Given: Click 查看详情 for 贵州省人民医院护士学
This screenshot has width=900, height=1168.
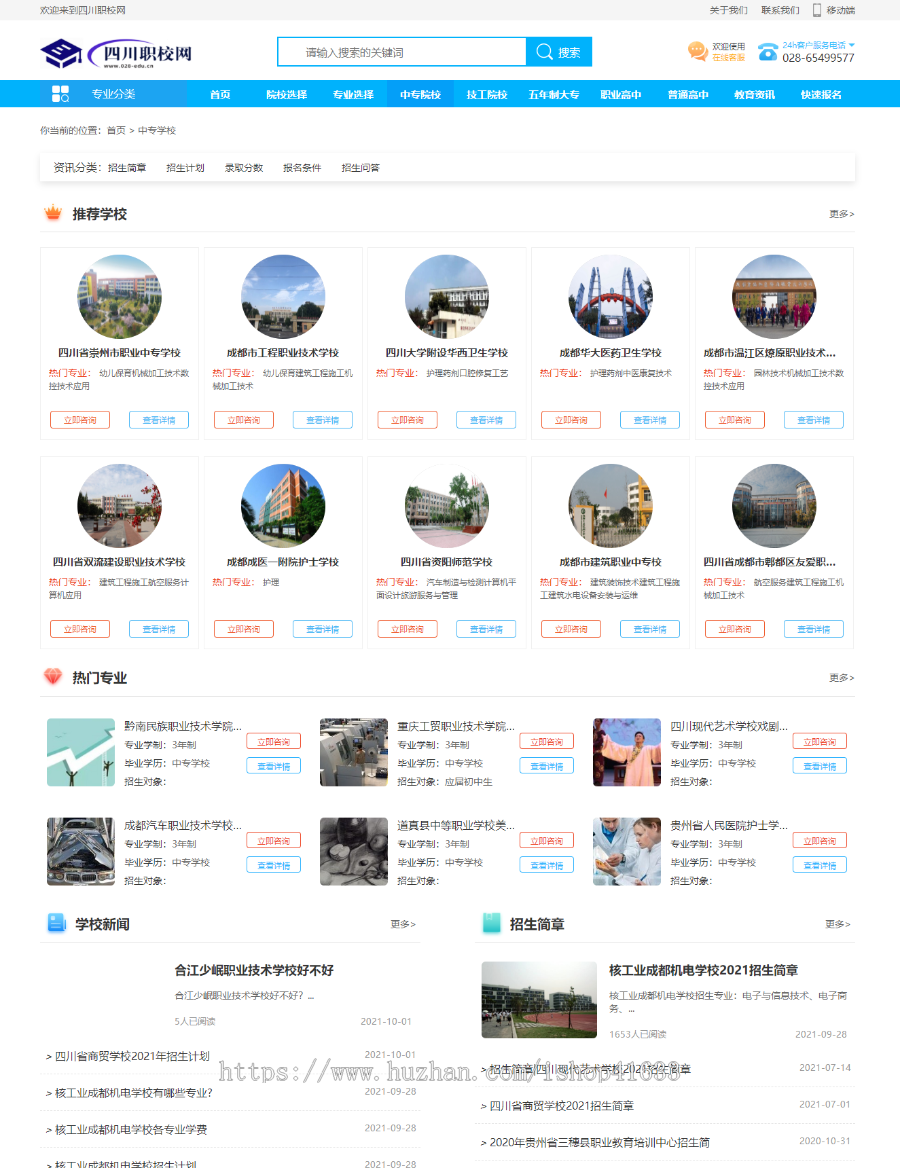Looking at the screenshot, I should [820, 865].
